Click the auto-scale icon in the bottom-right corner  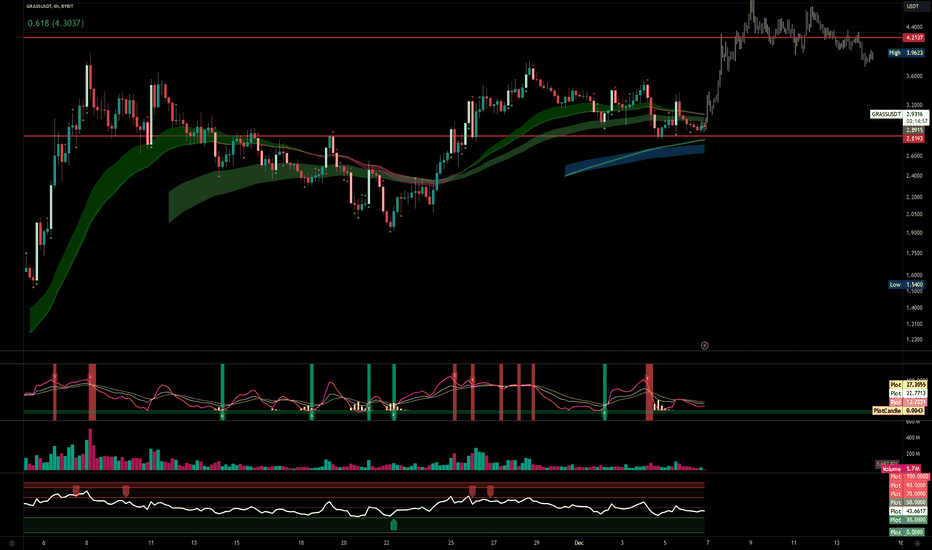[x=917, y=543]
